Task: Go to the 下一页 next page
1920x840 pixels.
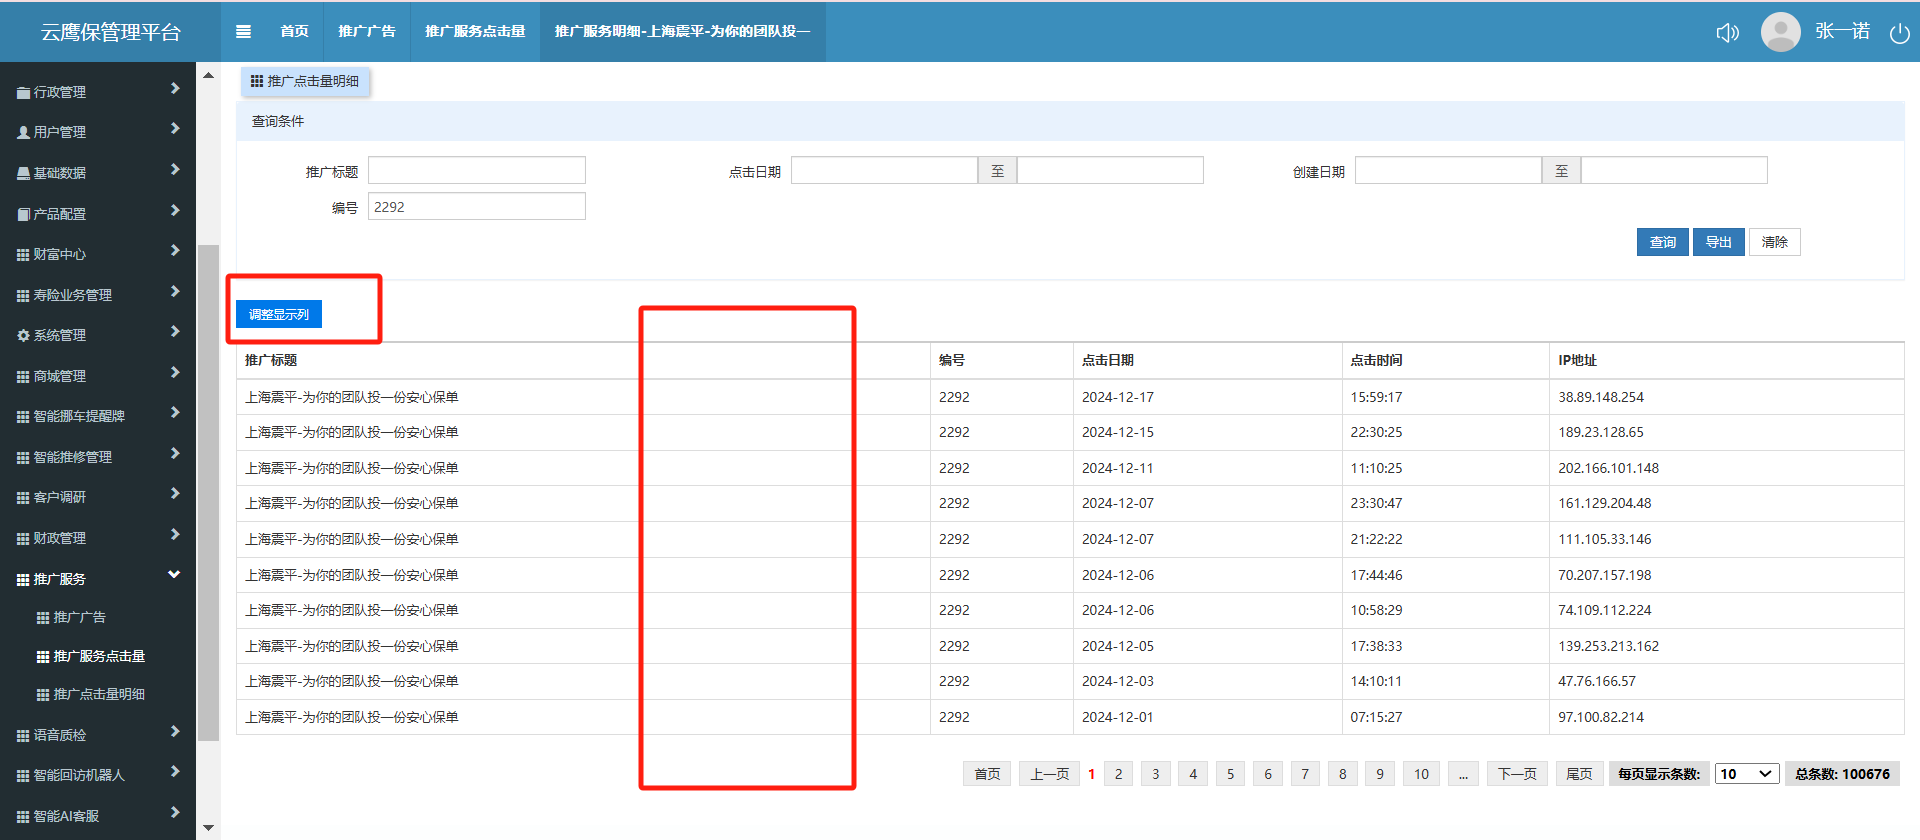Action: pyautogui.click(x=1516, y=774)
